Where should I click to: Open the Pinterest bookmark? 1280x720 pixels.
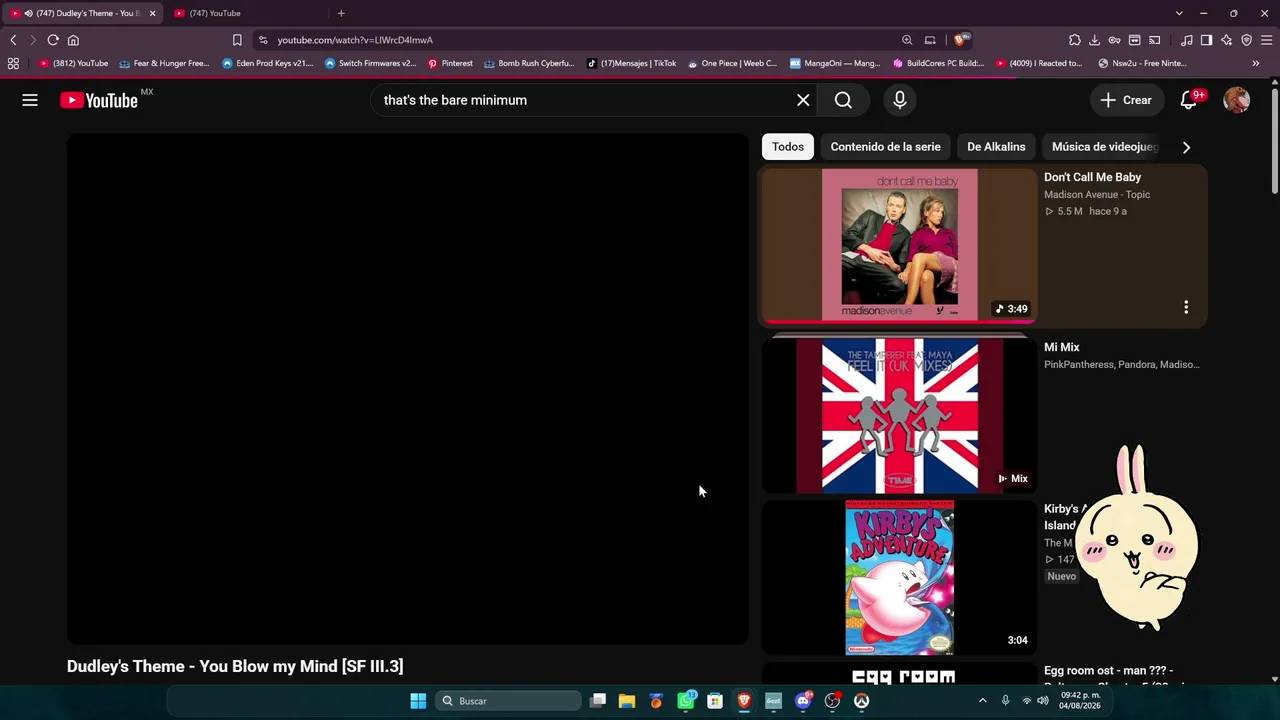[450, 63]
